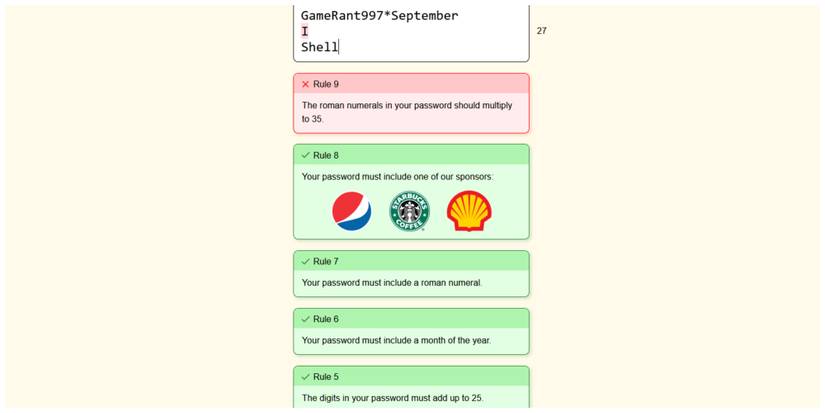
Task: Select the Rule 8 header label
Action: pos(326,155)
